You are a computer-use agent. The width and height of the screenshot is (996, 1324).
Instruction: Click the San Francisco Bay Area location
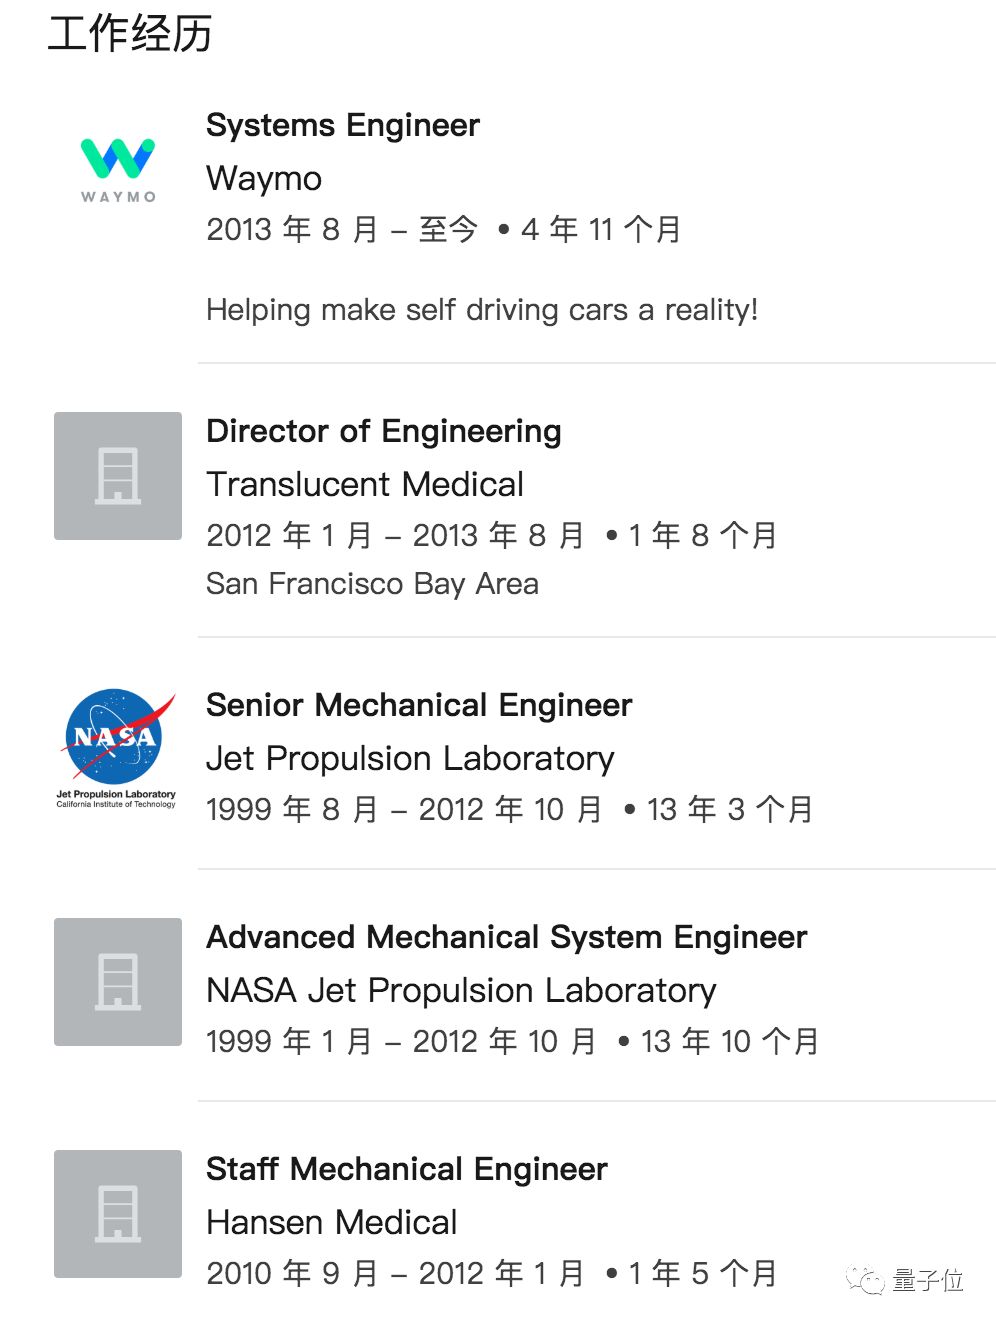click(x=372, y=584)
